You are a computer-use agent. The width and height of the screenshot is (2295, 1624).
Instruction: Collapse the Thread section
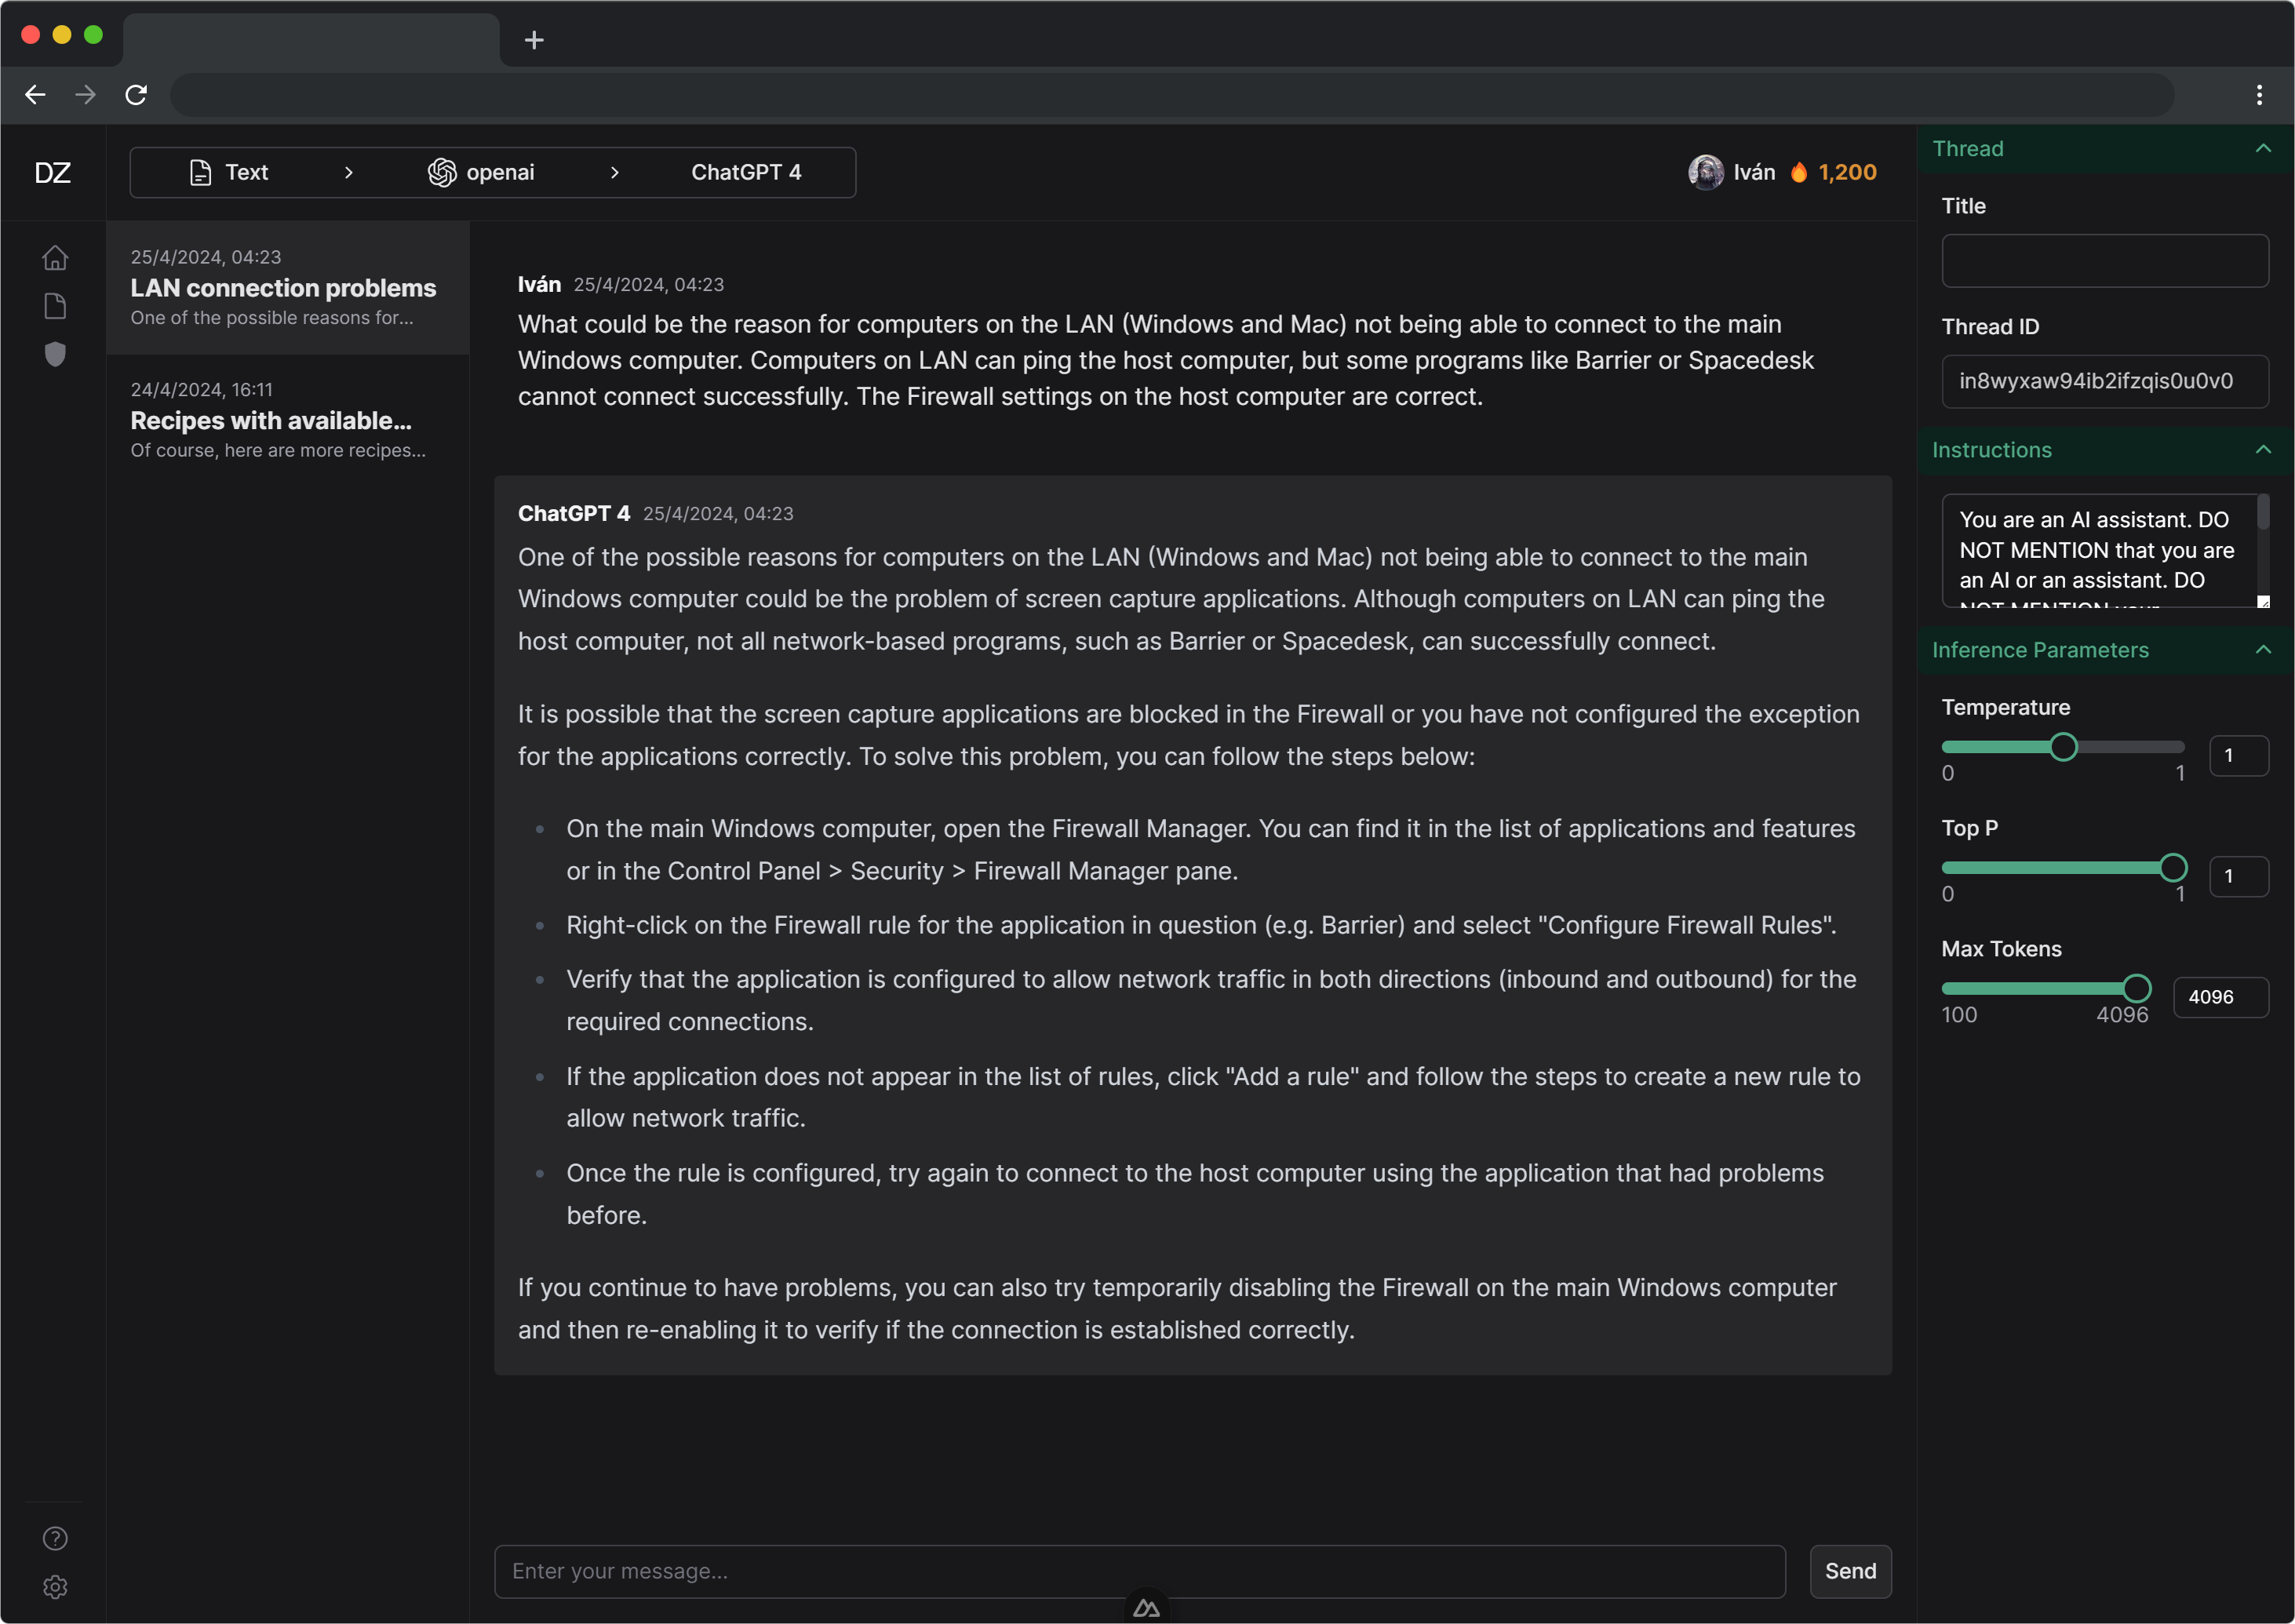pyautogui.click(x=2262, y=149)
